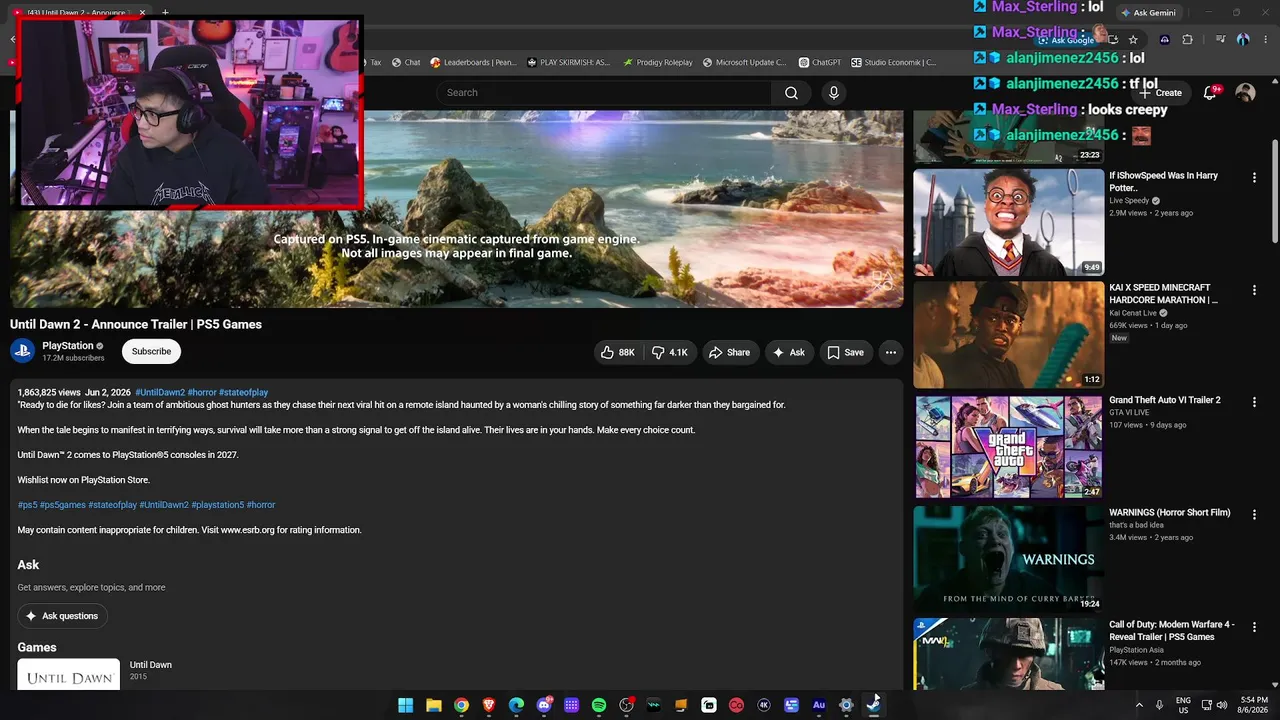Switch the ENG US keyboard language indicator

click(1183, 705)
